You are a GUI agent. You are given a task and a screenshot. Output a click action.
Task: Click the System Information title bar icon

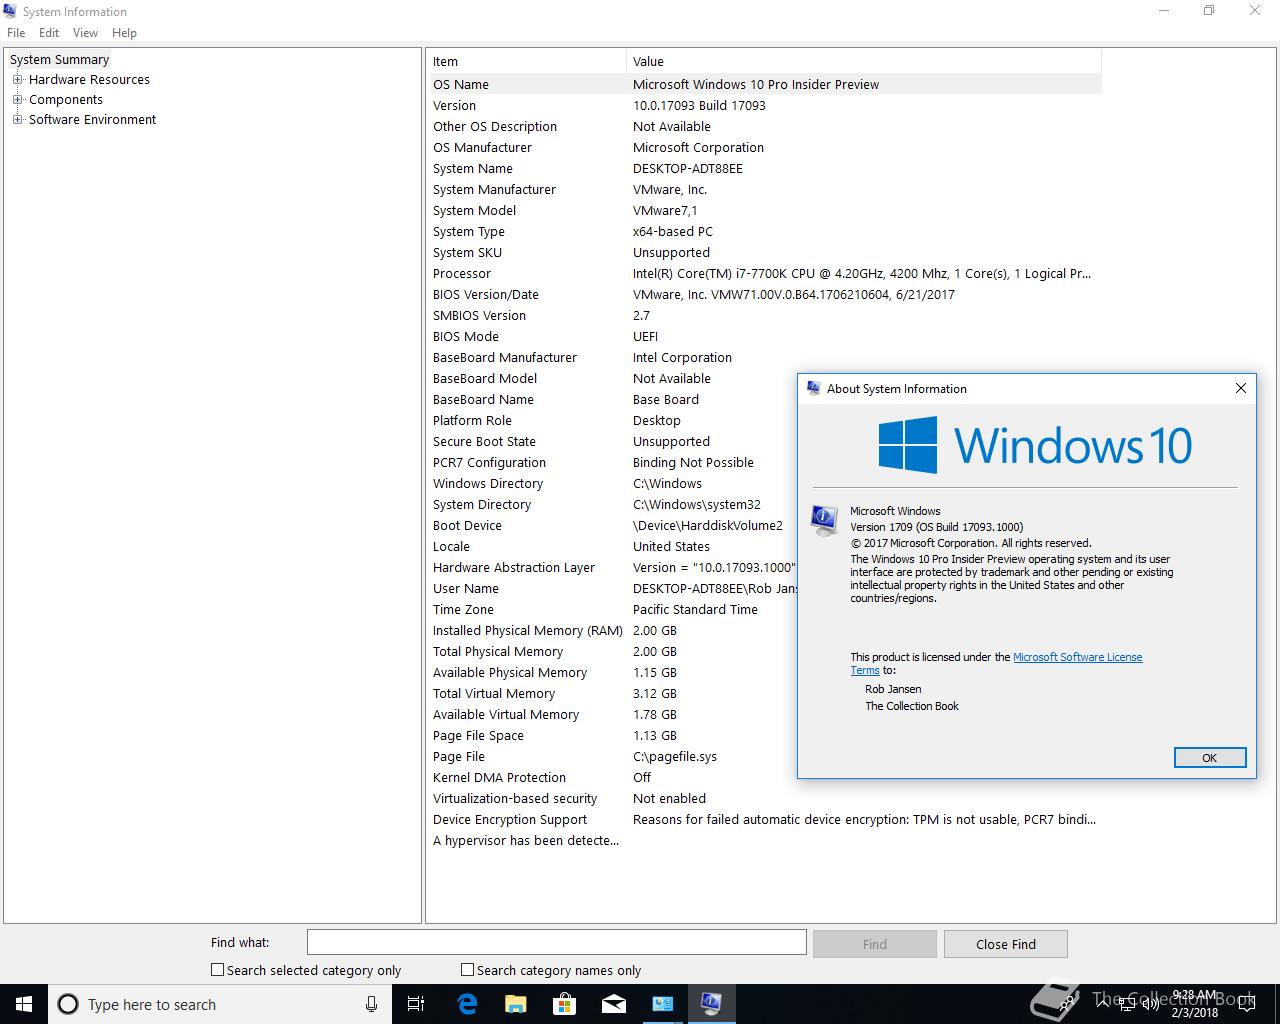pyautogui.click(x=10, y=11)
